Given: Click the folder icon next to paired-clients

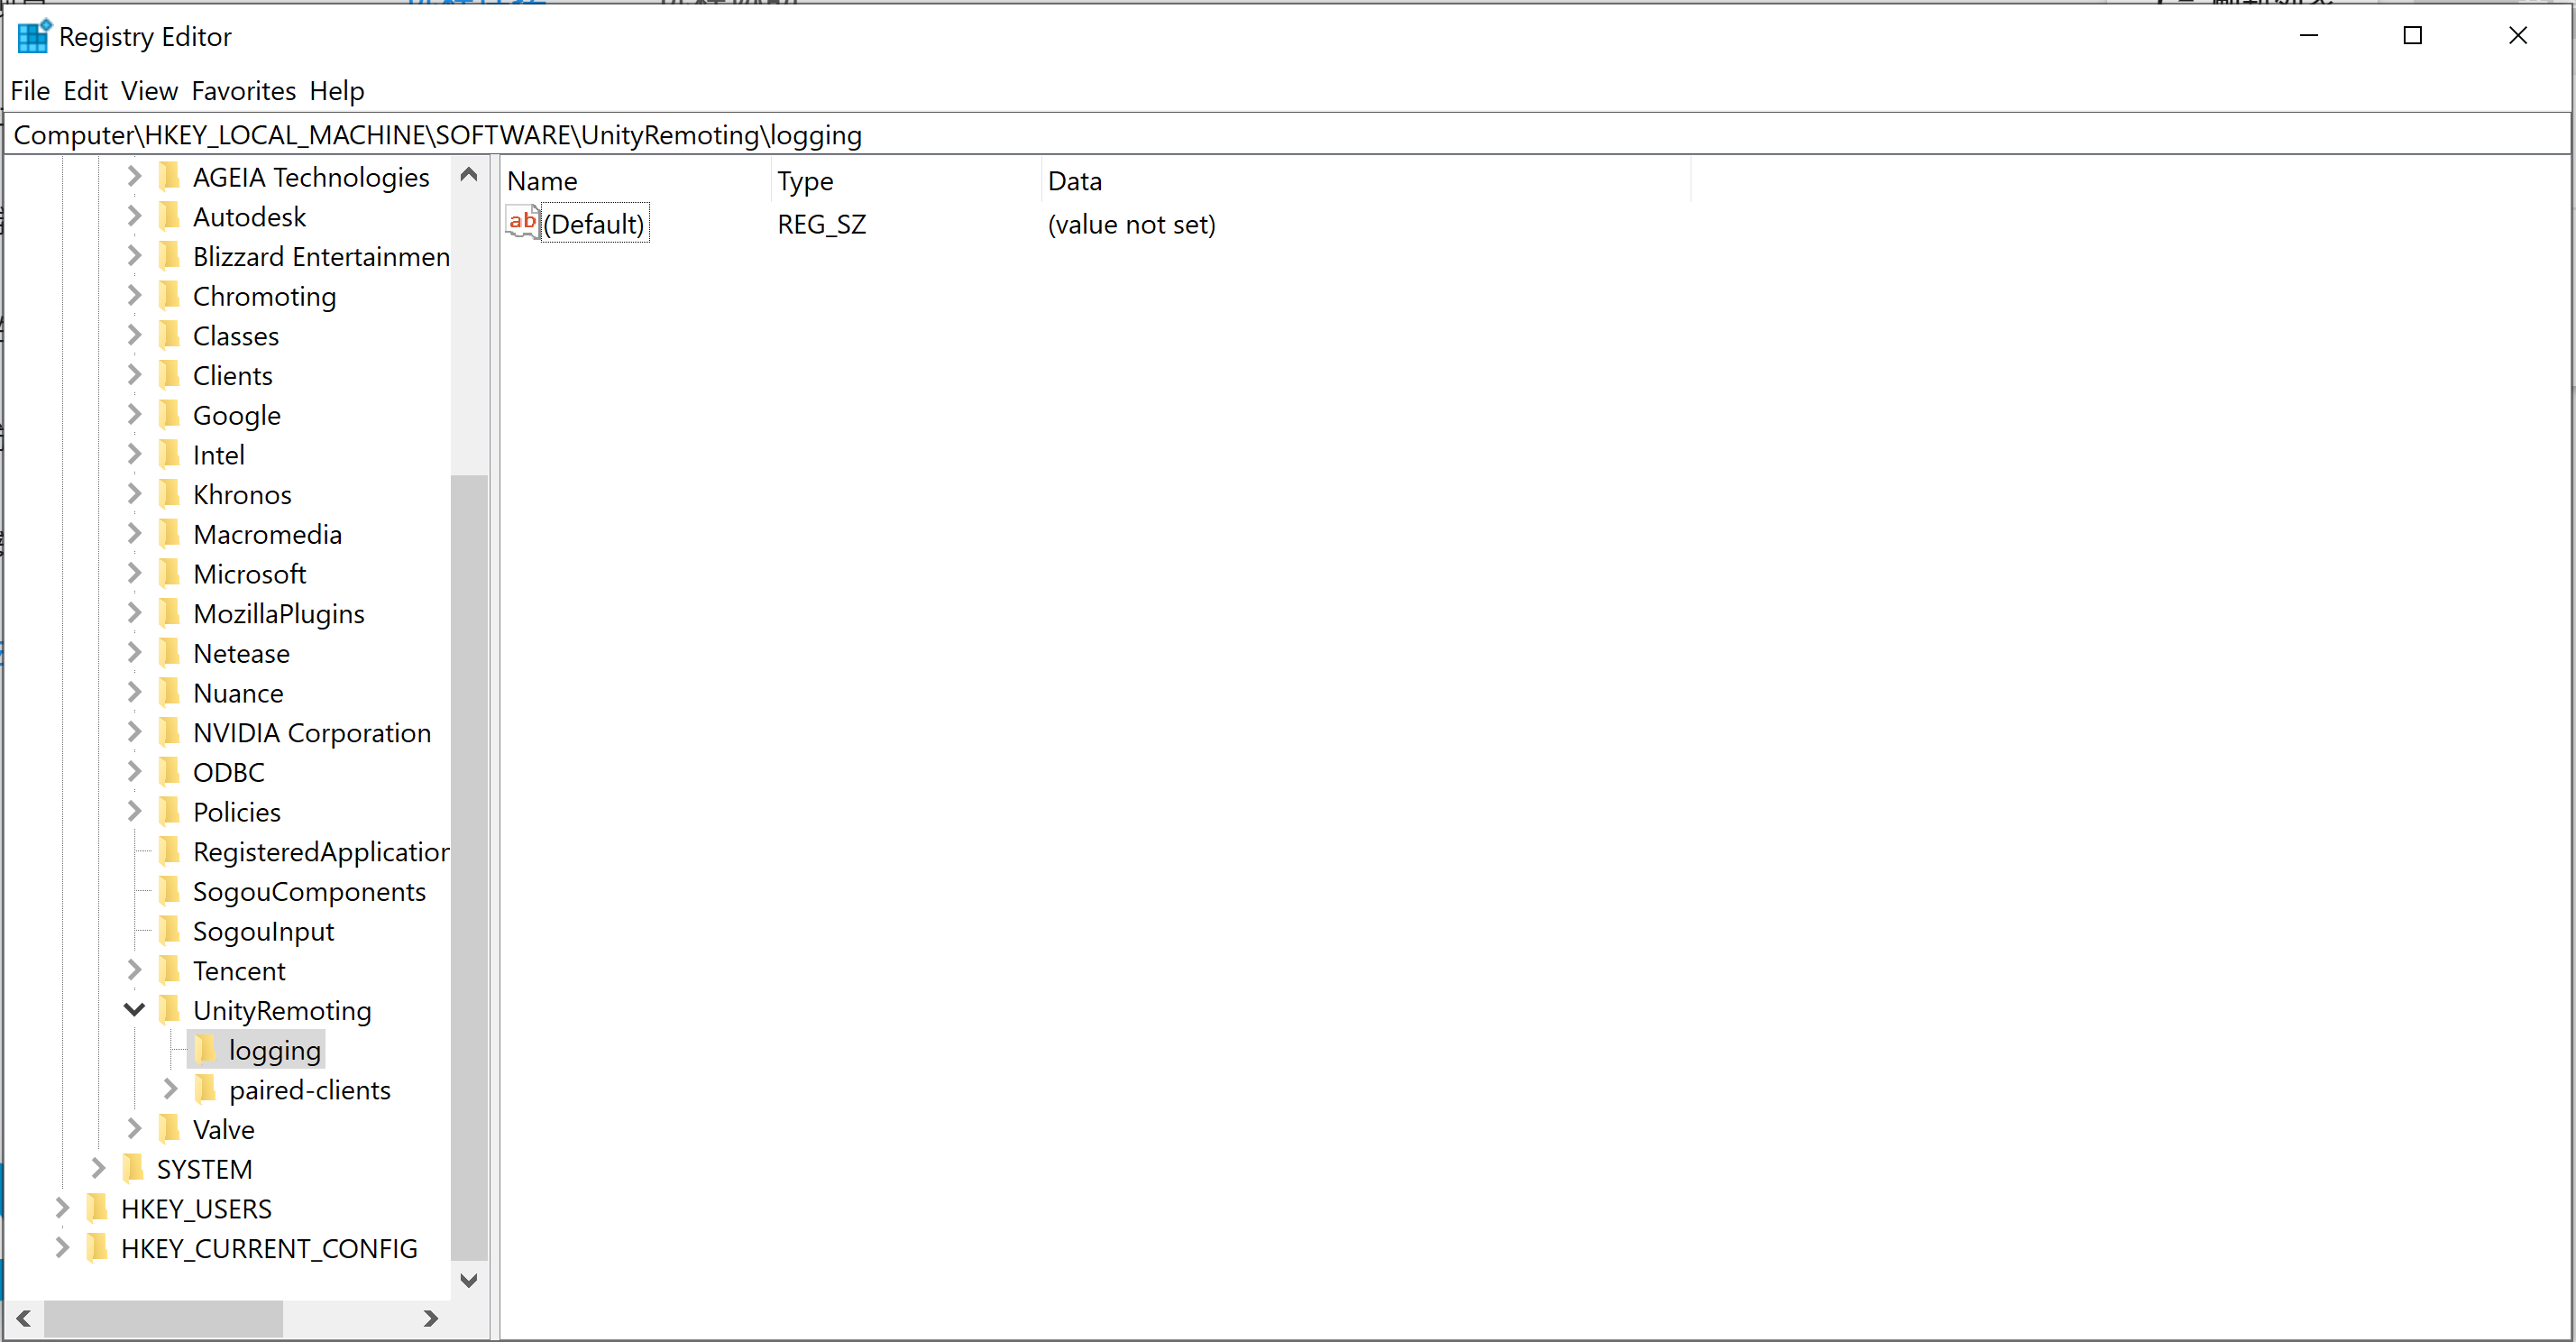Looking at the screenshot, I should point(205,1089).
